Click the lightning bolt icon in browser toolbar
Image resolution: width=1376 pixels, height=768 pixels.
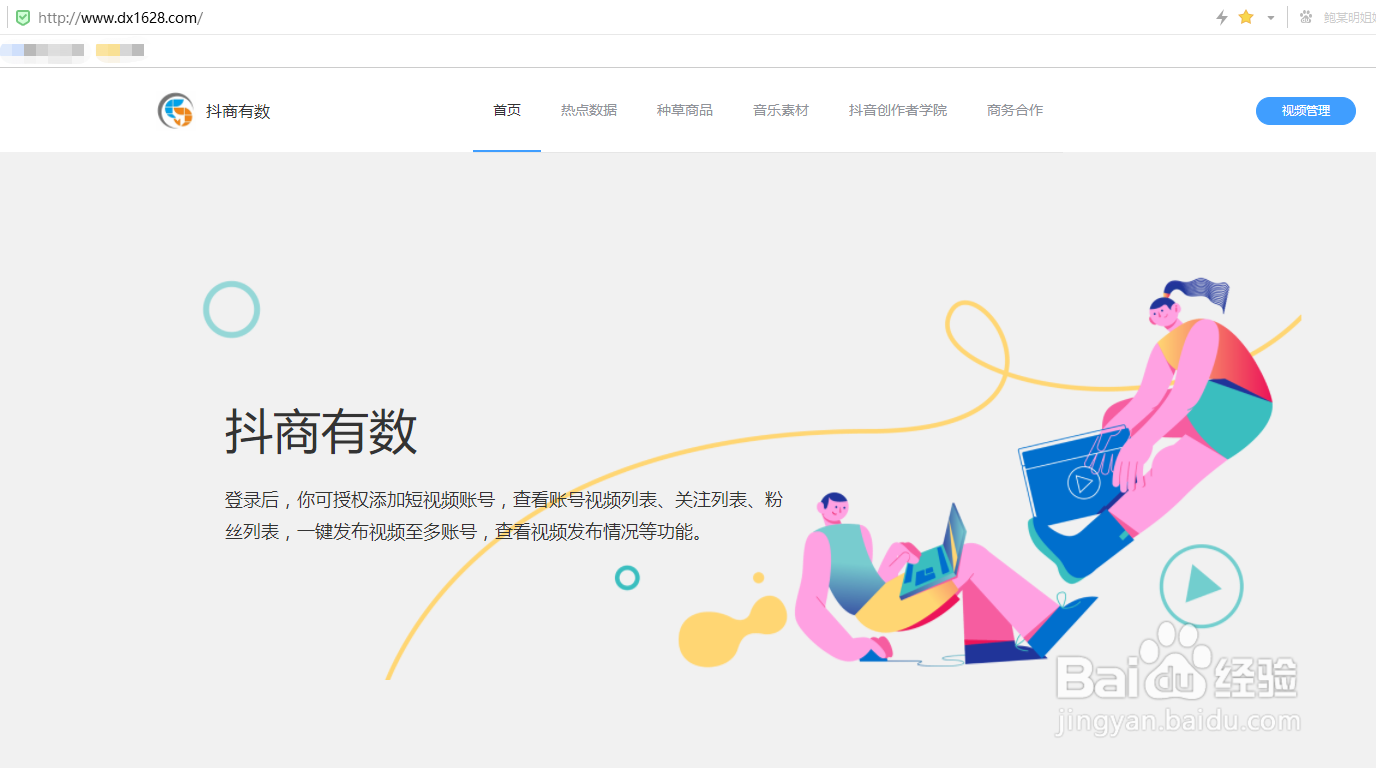point(1221,17)
